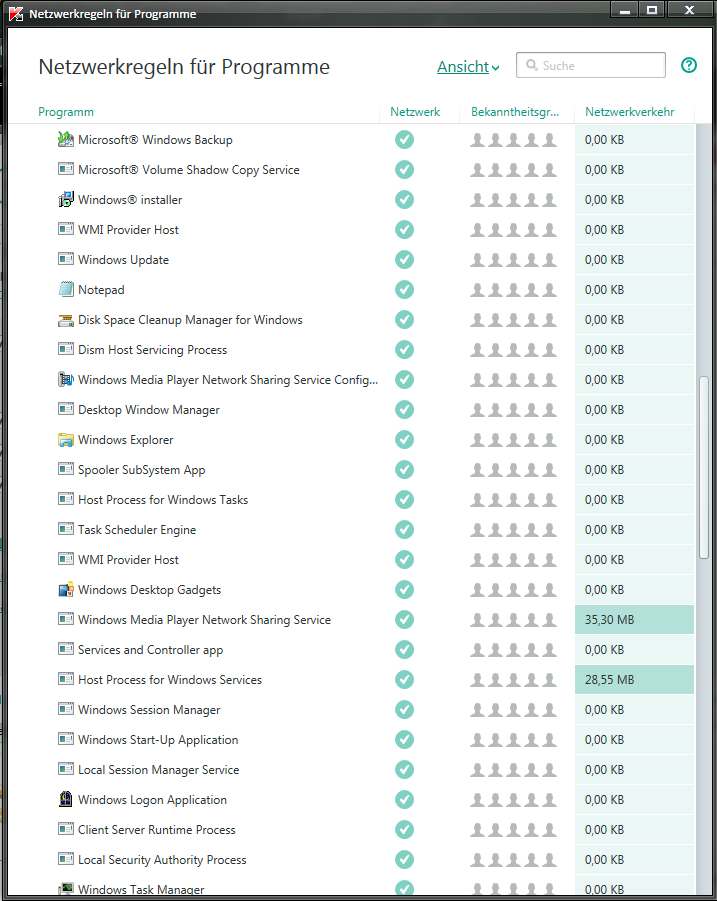Click the Host Process for Windows Tasks icon
The height and width of the screenshot is (901, 717).
pos(65,499)
